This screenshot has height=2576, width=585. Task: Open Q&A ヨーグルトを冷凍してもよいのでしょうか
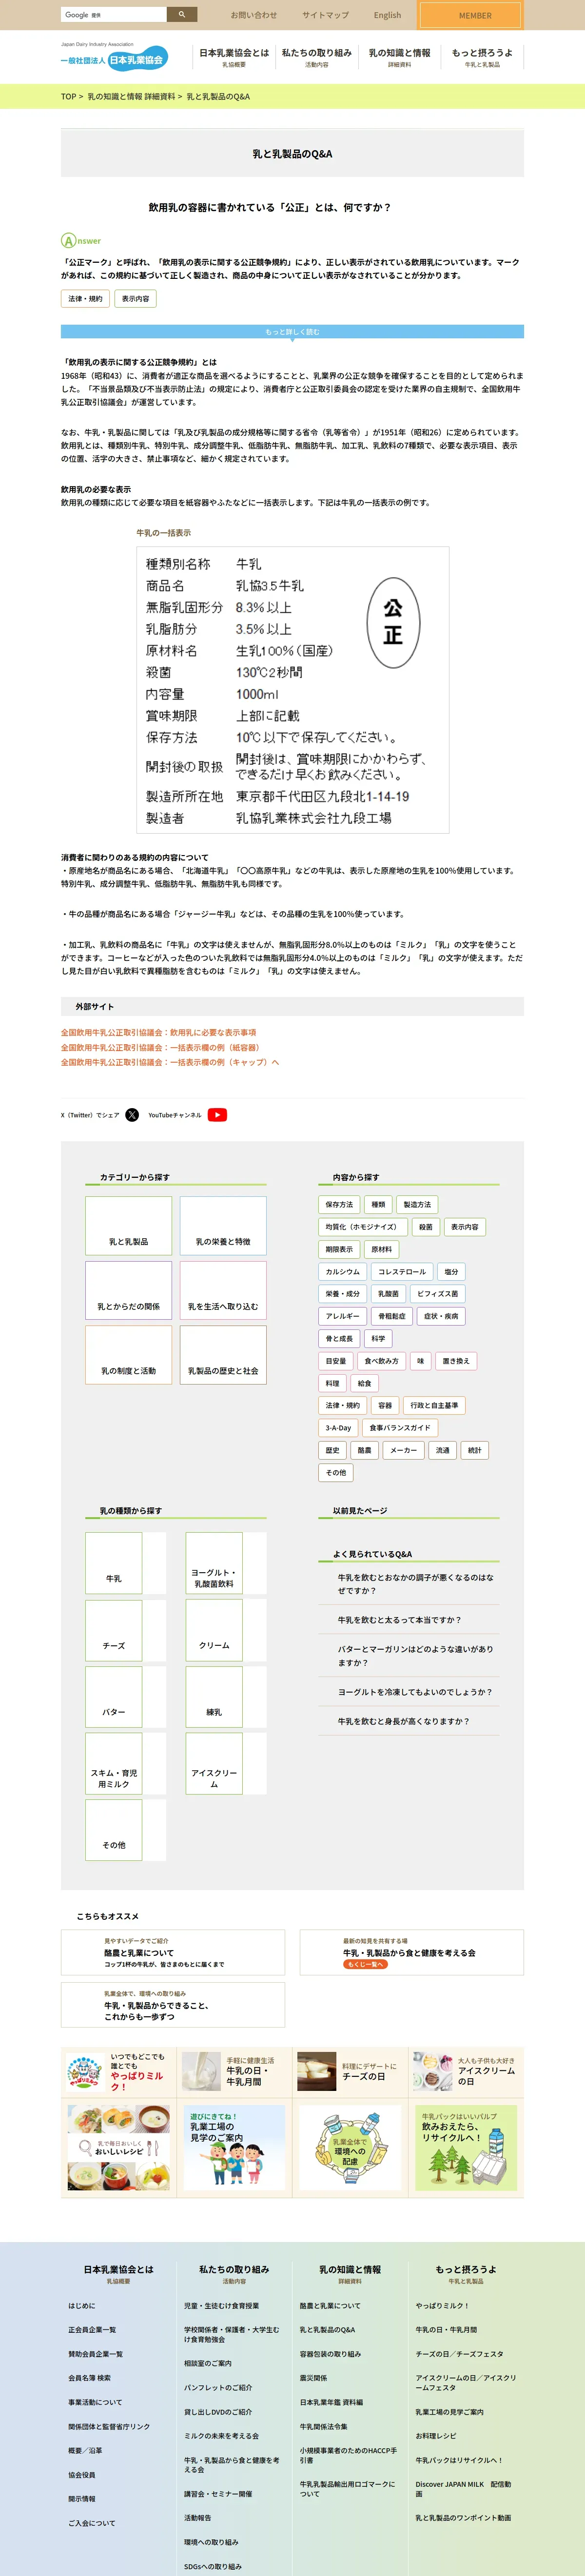coord(415,1692)
